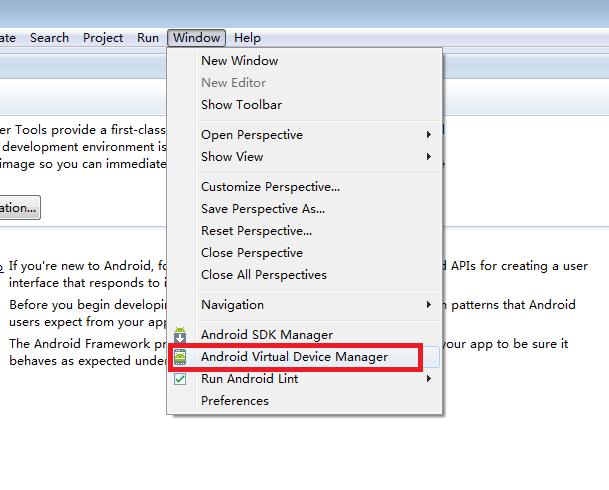Open the Help menu
Image resolution: width=609 pixels, height=490 pixels.
(x=247, y=38)
